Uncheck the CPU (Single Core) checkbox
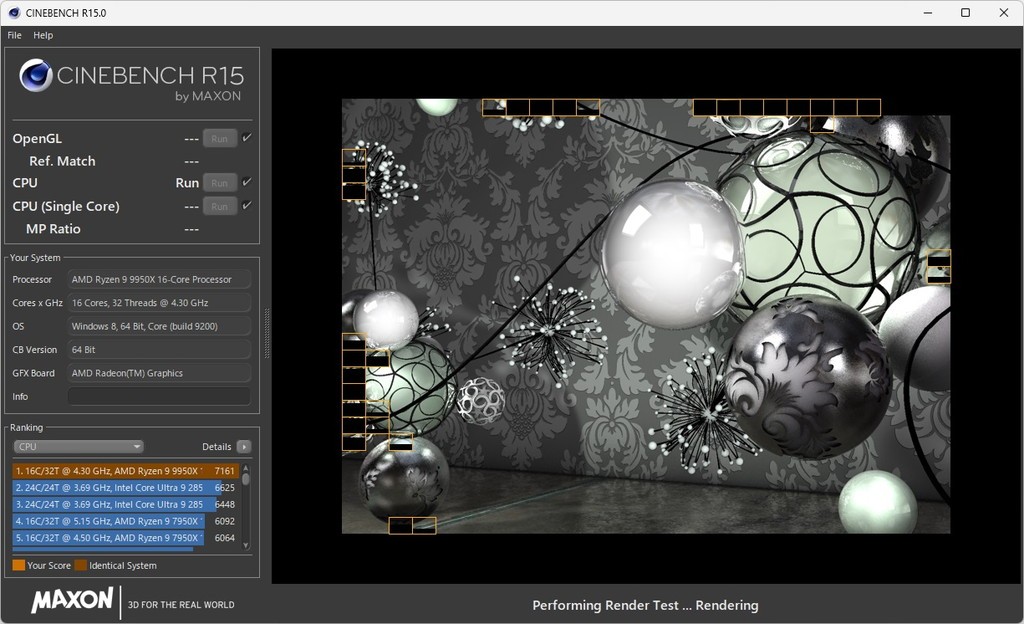Screen dimensions: 1024x624 pyautogui.click(x=247, y=205)
